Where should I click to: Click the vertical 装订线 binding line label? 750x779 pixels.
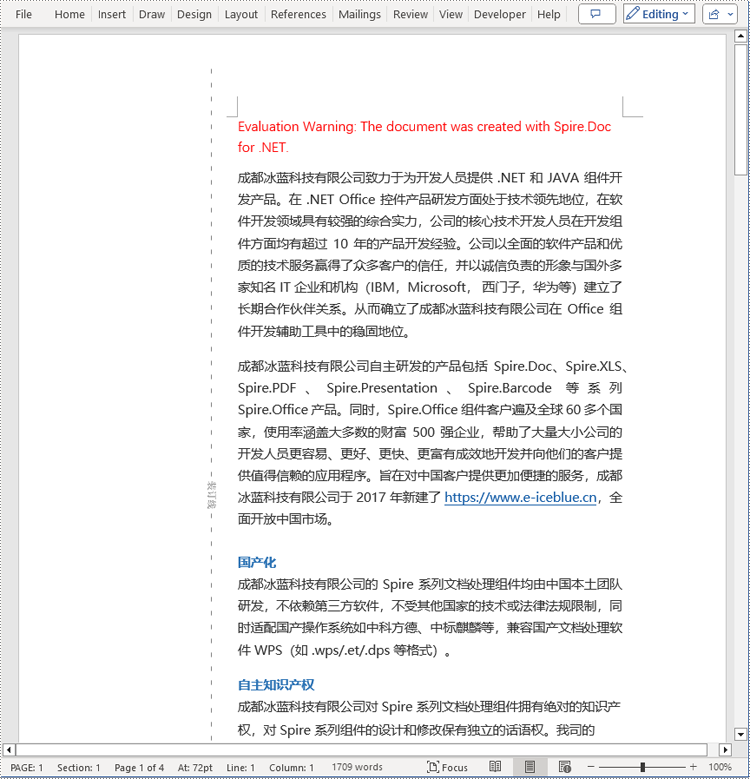click(211, 495)
